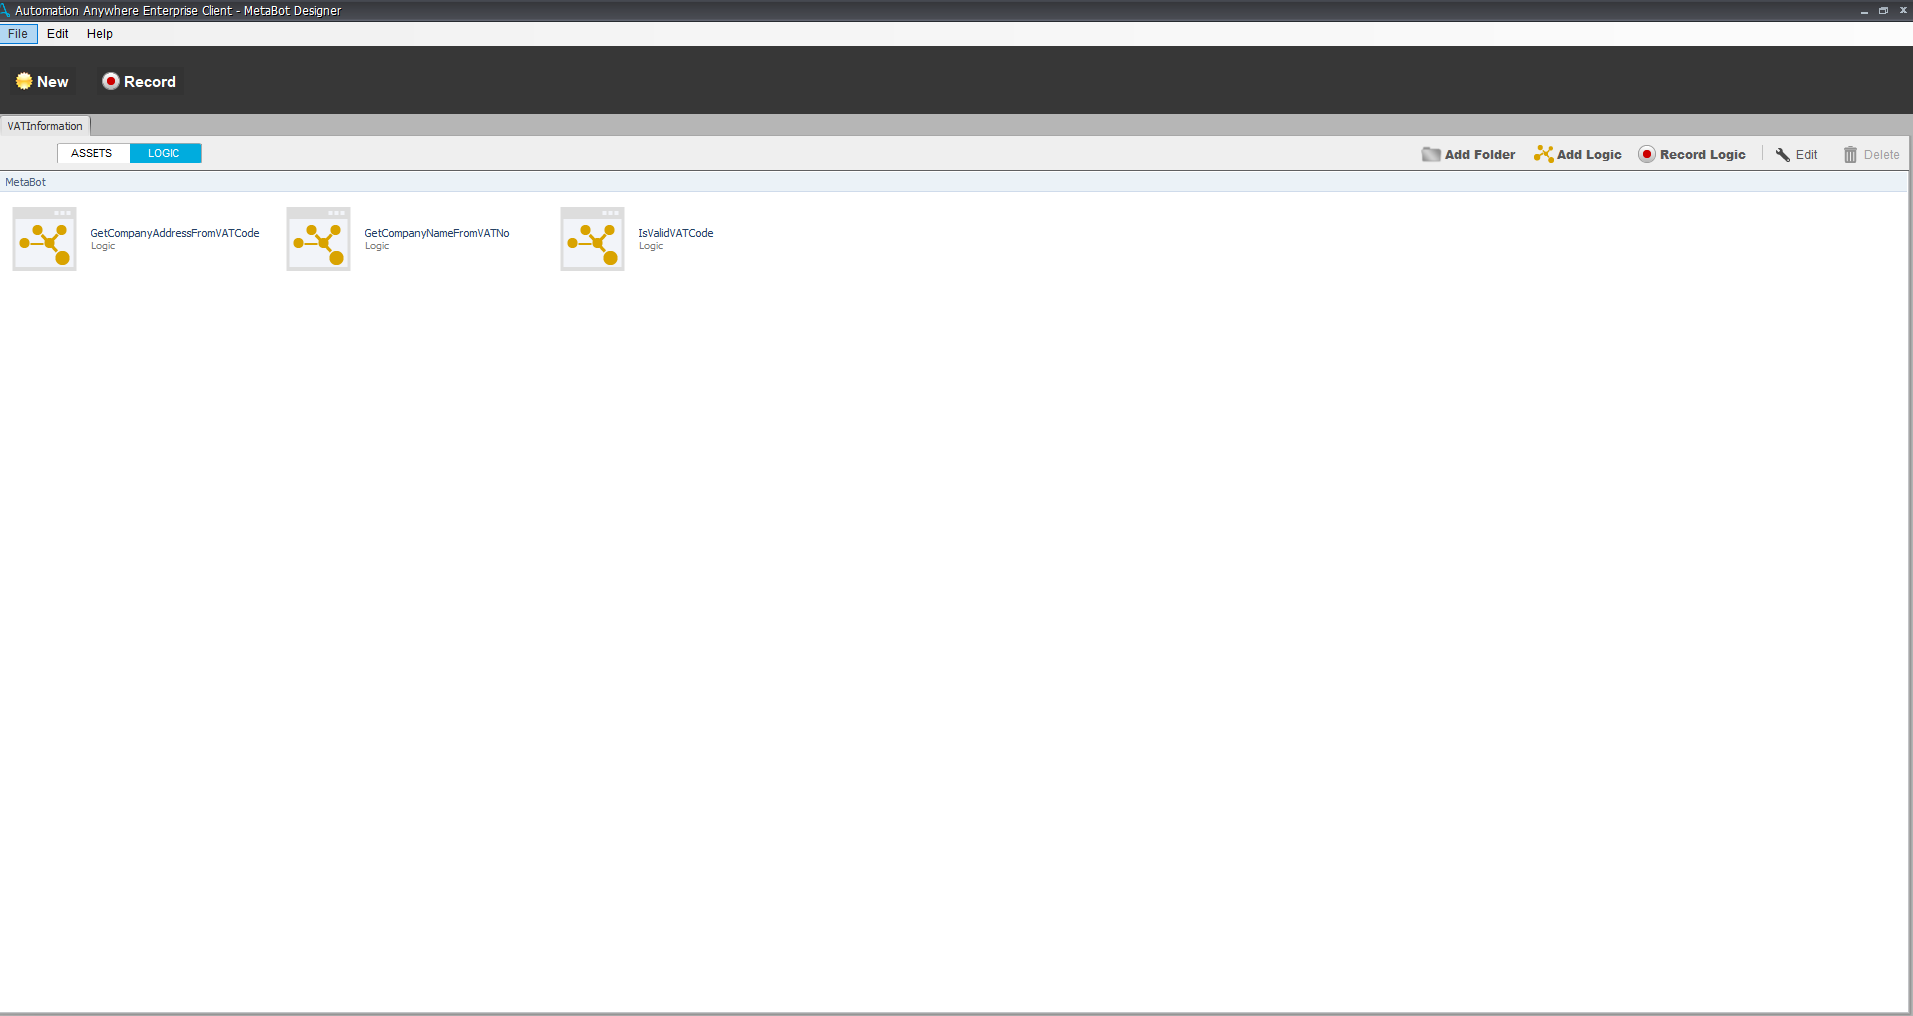Select the GetCompanyAddressFromVATCode logic icon
Viewport: 1913px width, 1016px height.
(44, 239)
